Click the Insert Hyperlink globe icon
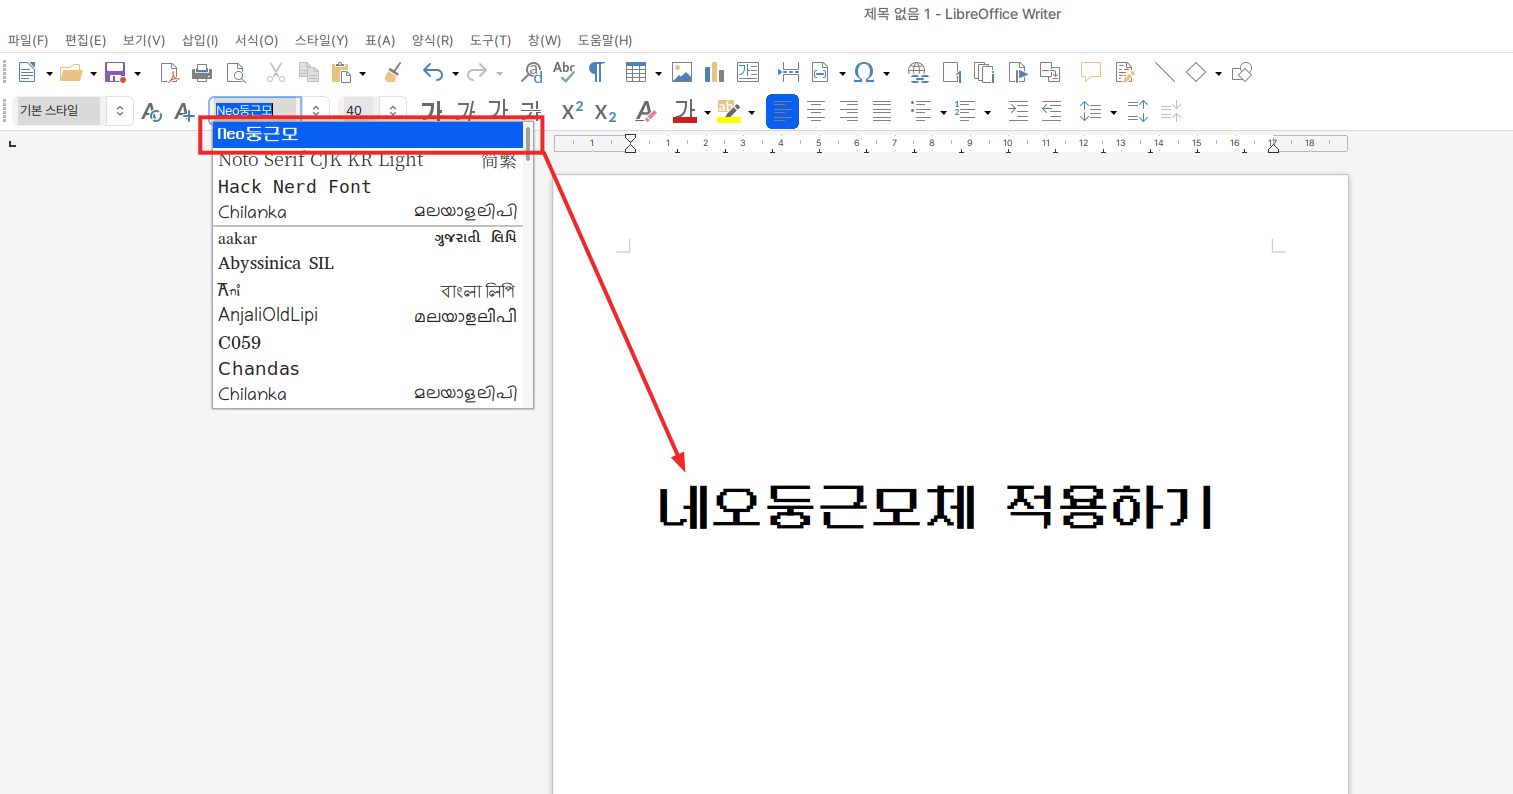Screen dimensions: 1513x794 click(918, 72)
